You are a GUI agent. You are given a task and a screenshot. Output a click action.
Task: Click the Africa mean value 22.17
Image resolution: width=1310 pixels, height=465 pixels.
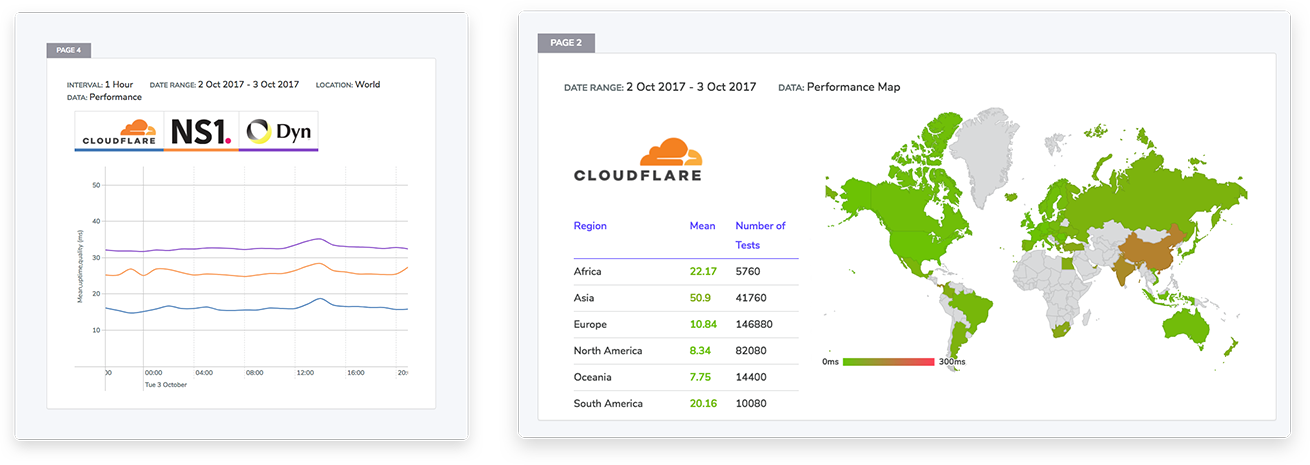(x=704, y=271)
